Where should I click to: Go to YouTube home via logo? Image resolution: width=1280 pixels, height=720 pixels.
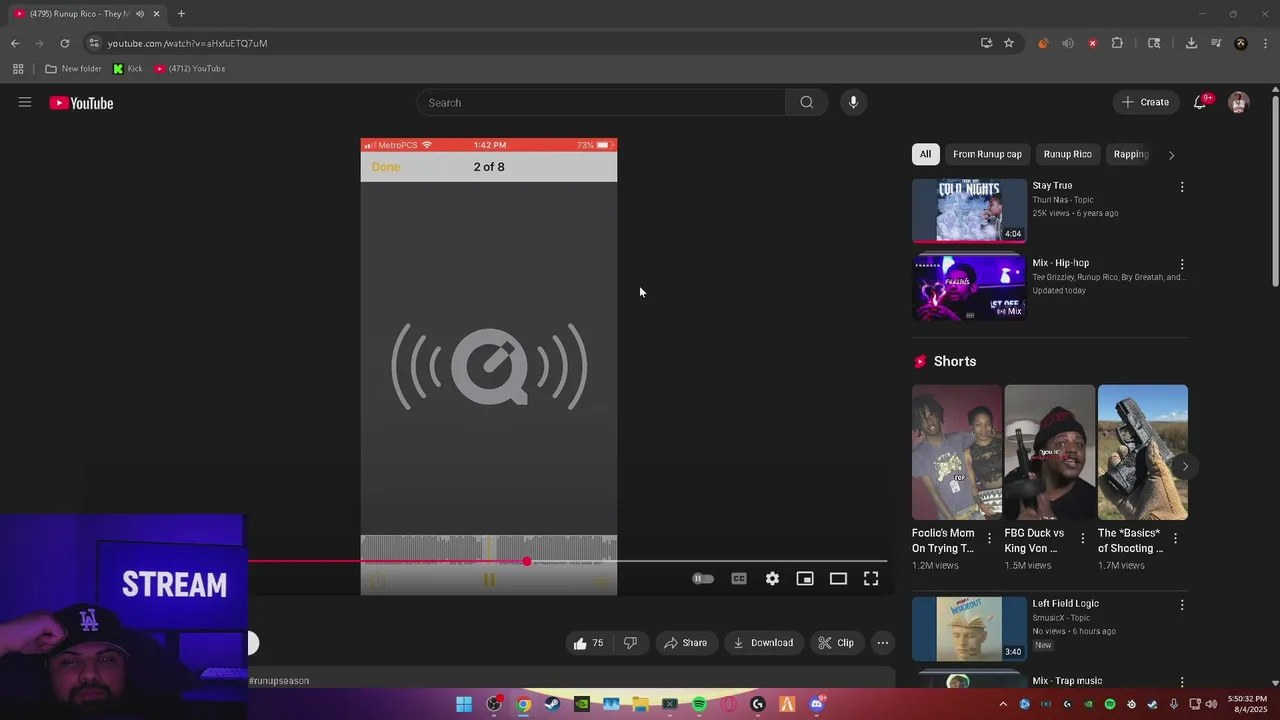point(81,103)
